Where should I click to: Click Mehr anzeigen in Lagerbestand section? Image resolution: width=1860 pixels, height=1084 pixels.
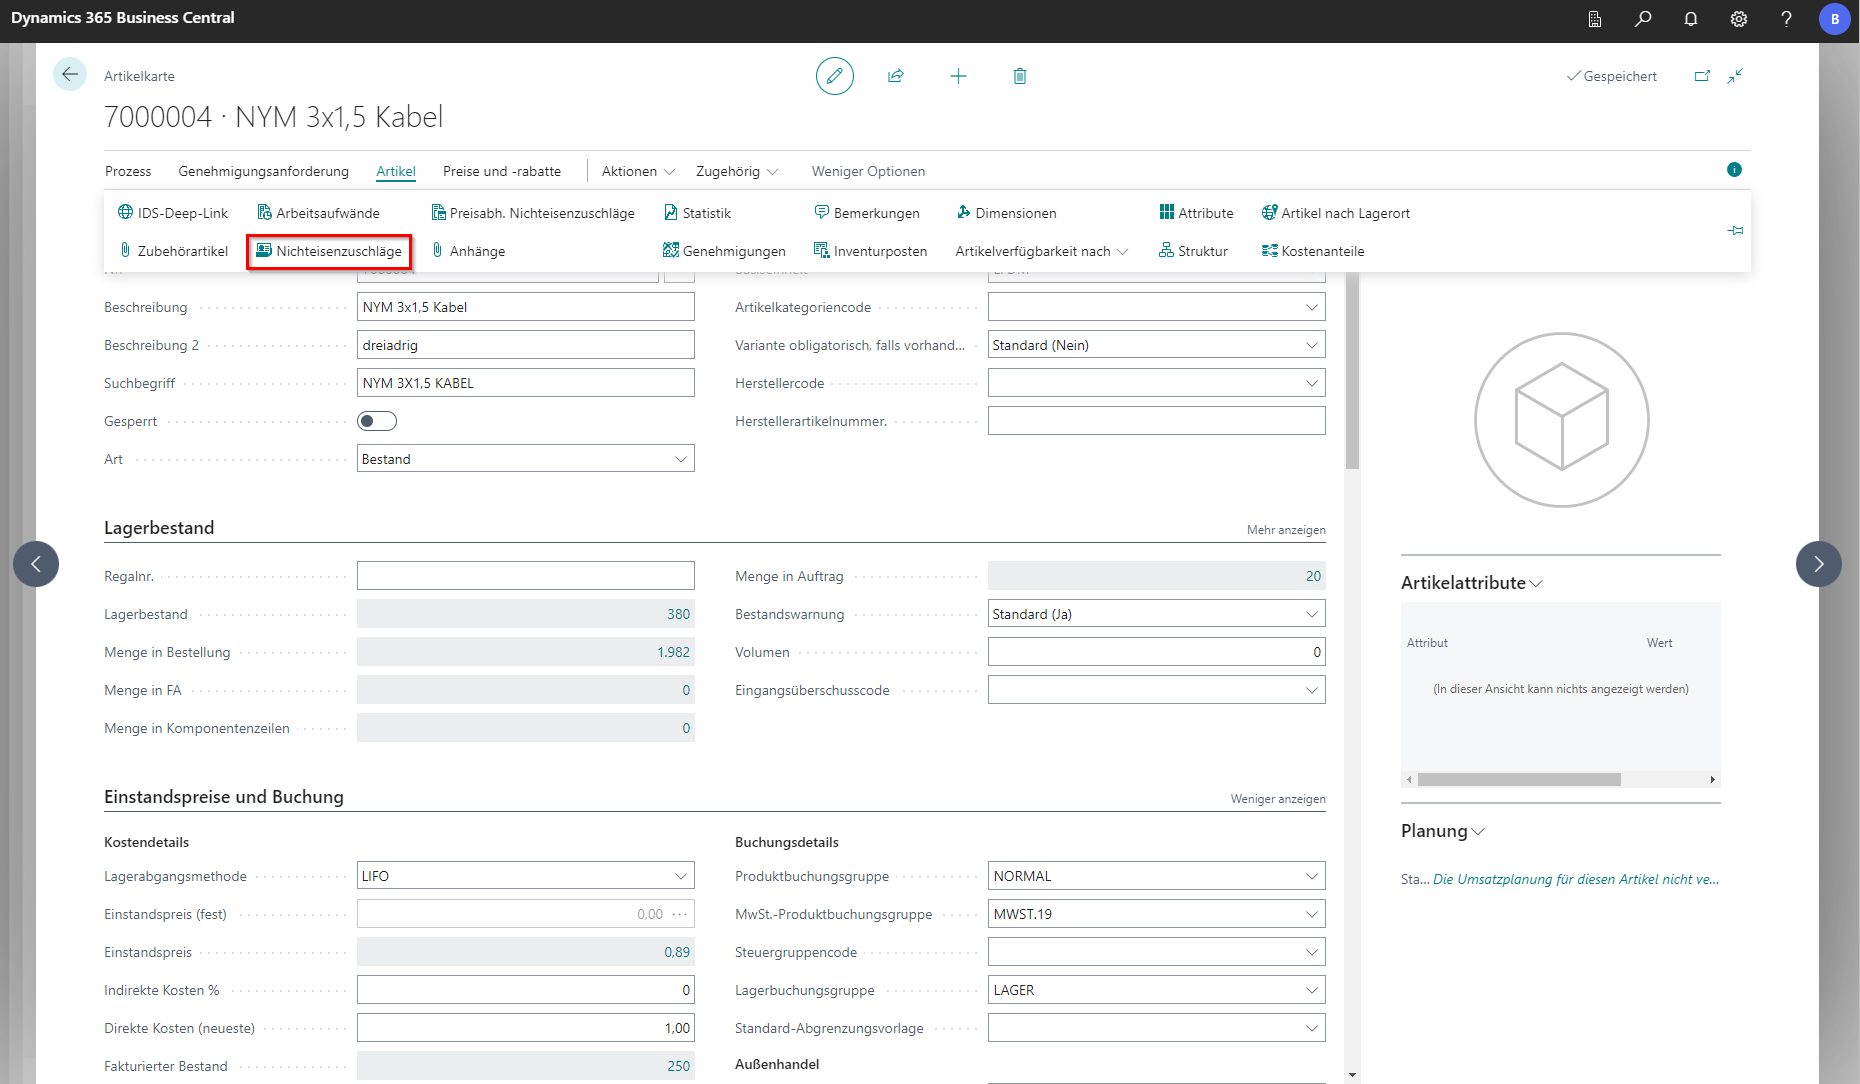(1285, 530)
